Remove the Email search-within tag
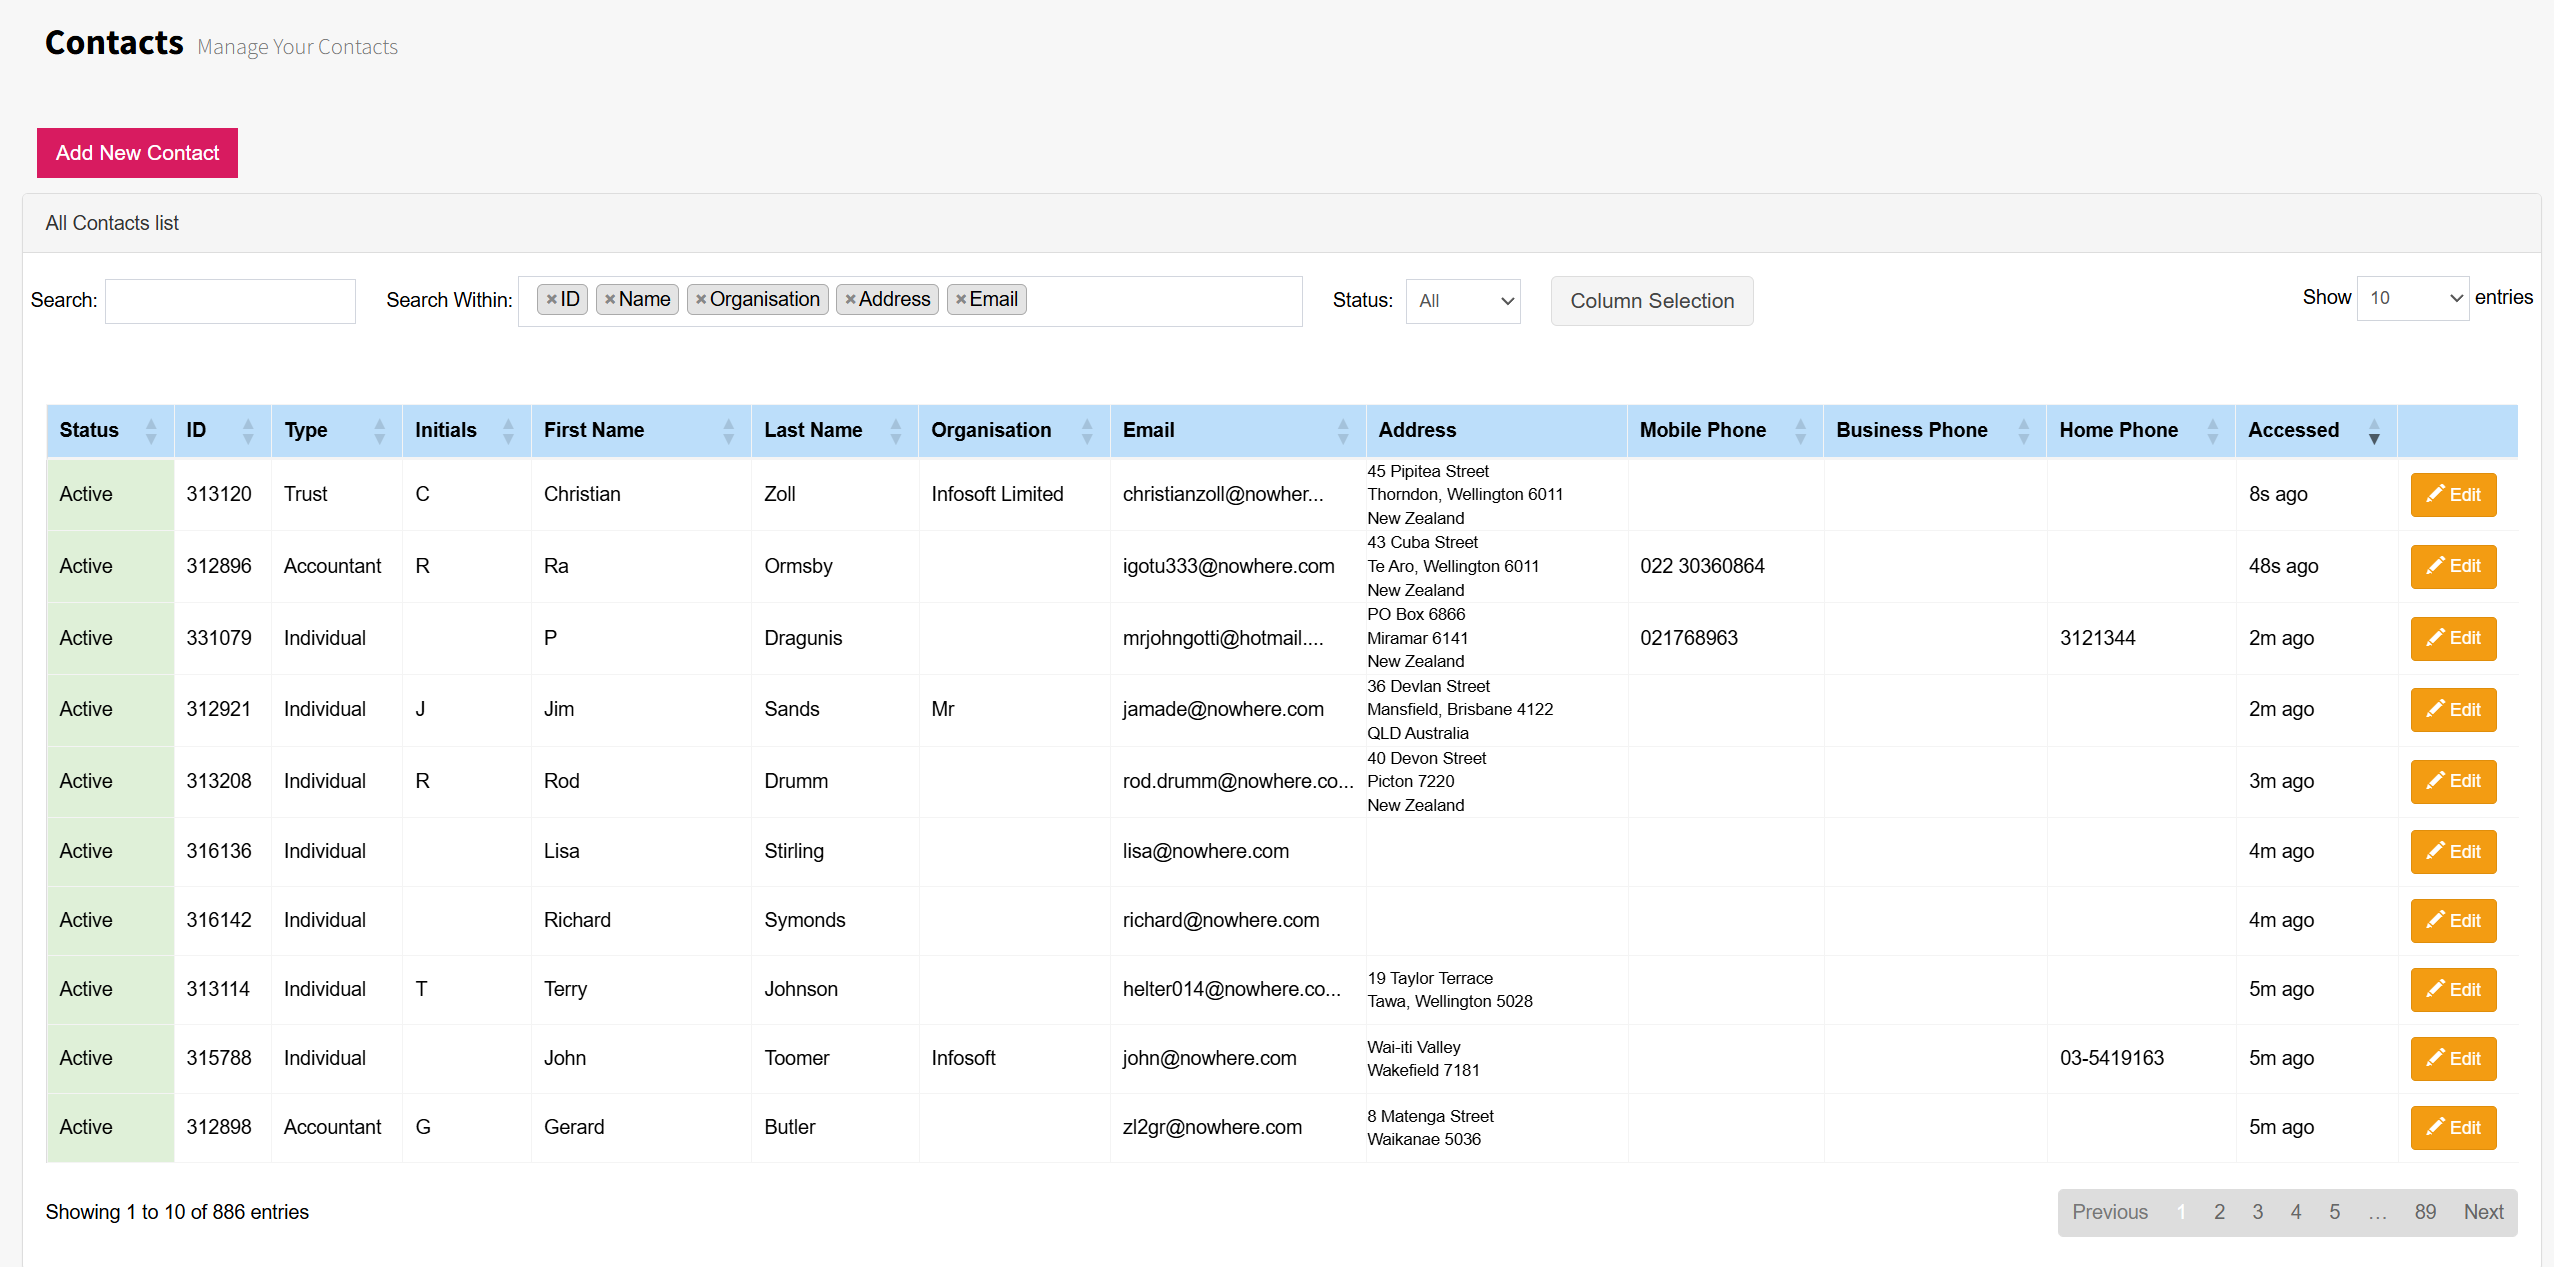Image resolution: width=2554 pixels, height=1267 pixels. pos(961,300)
